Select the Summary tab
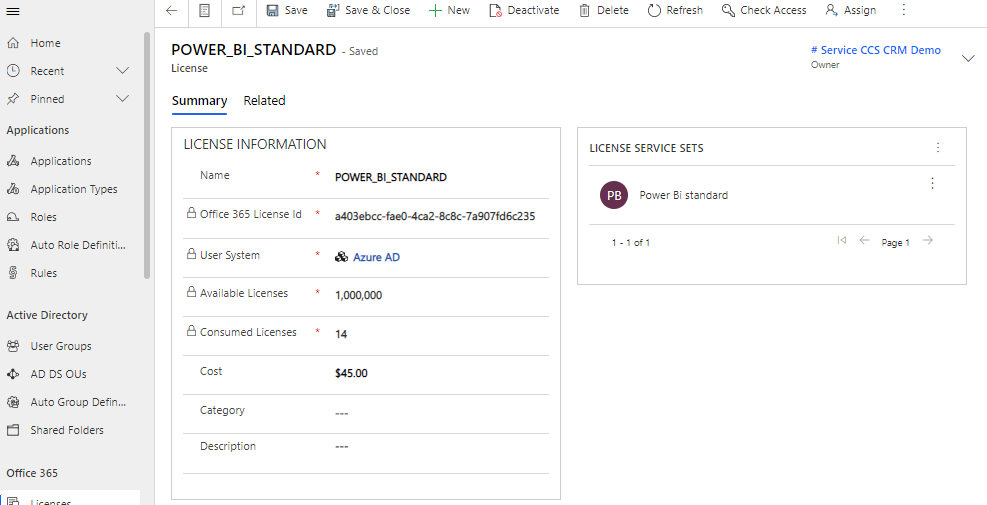This screenshot has height=505, width=987. click(x=199, y=101)
